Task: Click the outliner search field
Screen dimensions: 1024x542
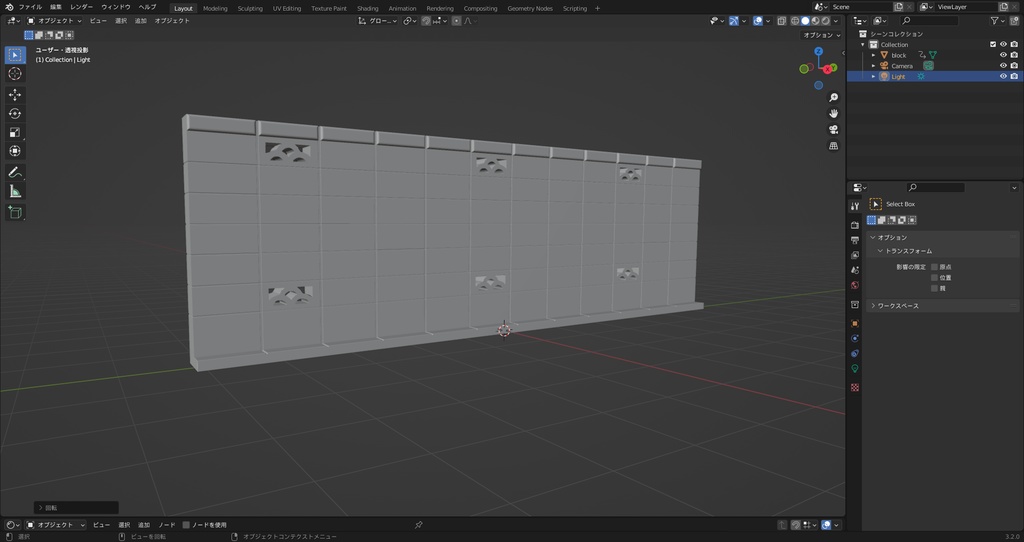Action: (x=929, y=21)
